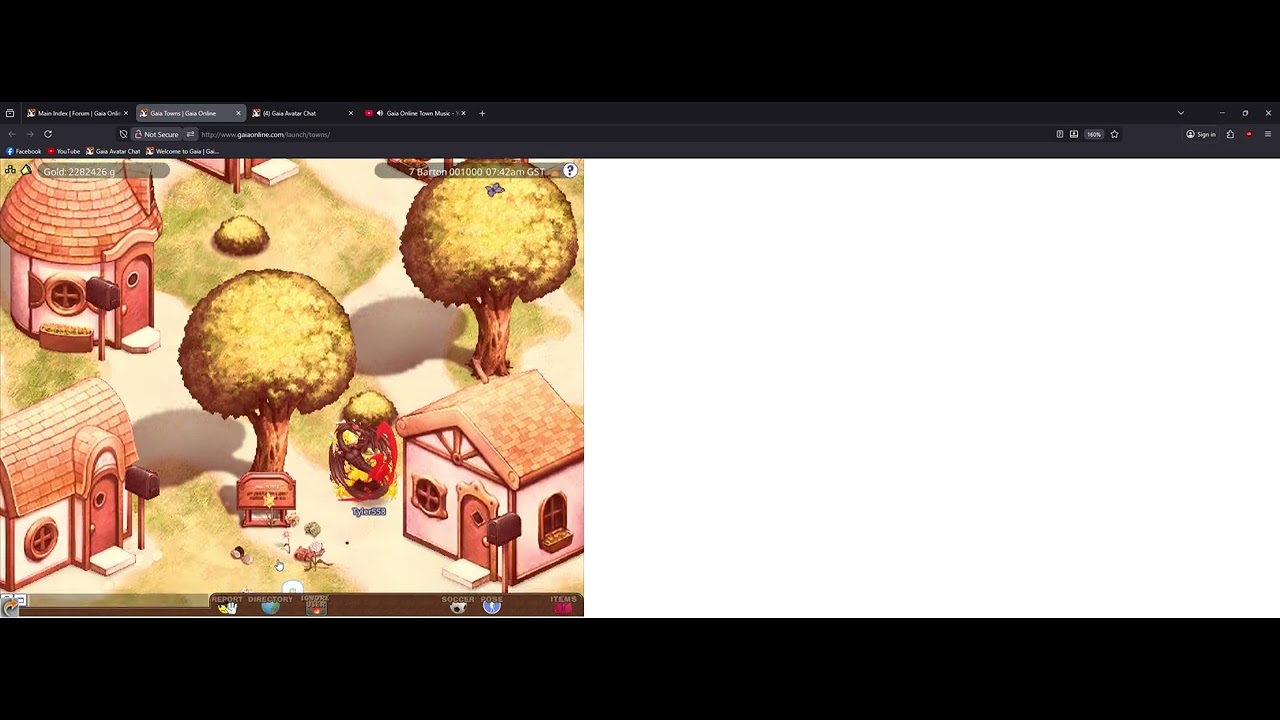Screen dimensions: 1280x720
Task: Open the extensions icon
Action: 1230,134
